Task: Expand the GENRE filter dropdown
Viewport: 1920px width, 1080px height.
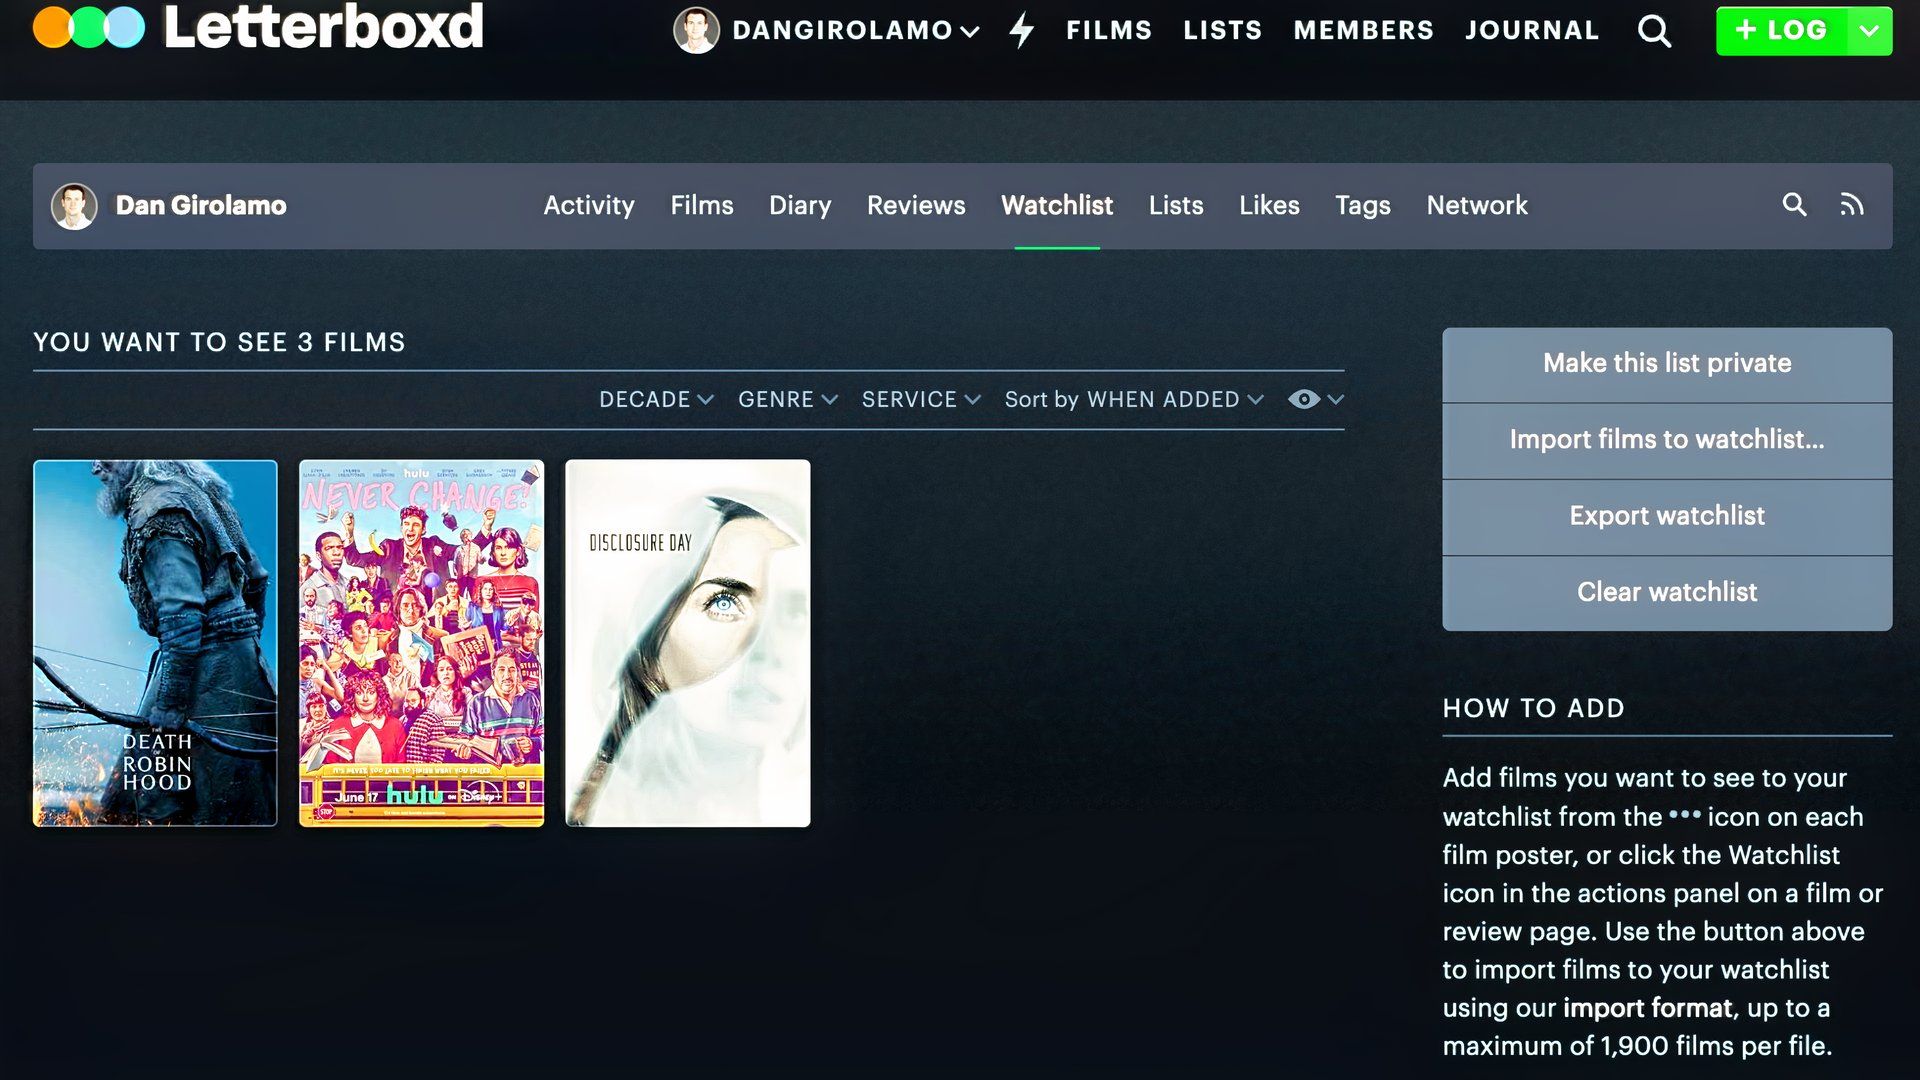Action: (787, 399)
